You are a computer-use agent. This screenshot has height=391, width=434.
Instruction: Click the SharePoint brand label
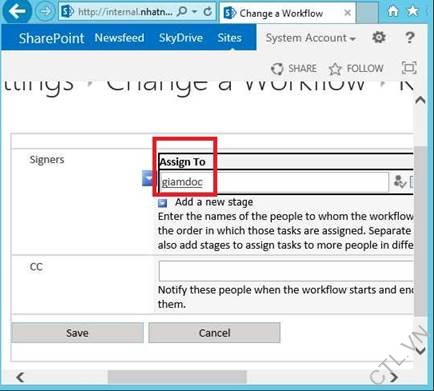(x=51, y=38)
